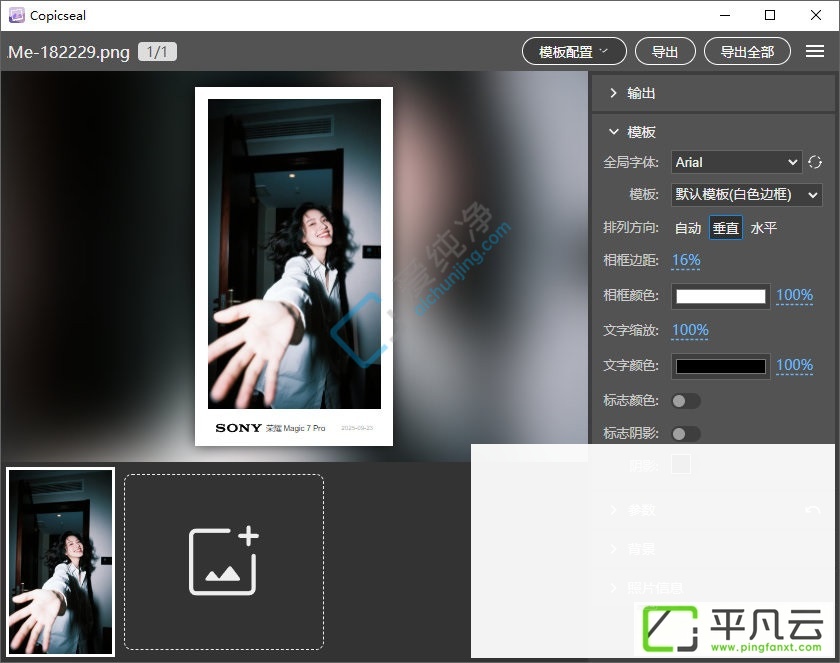The image size is (840, 663).
Task: Open the hamburger menu icon
Action: 814,51
